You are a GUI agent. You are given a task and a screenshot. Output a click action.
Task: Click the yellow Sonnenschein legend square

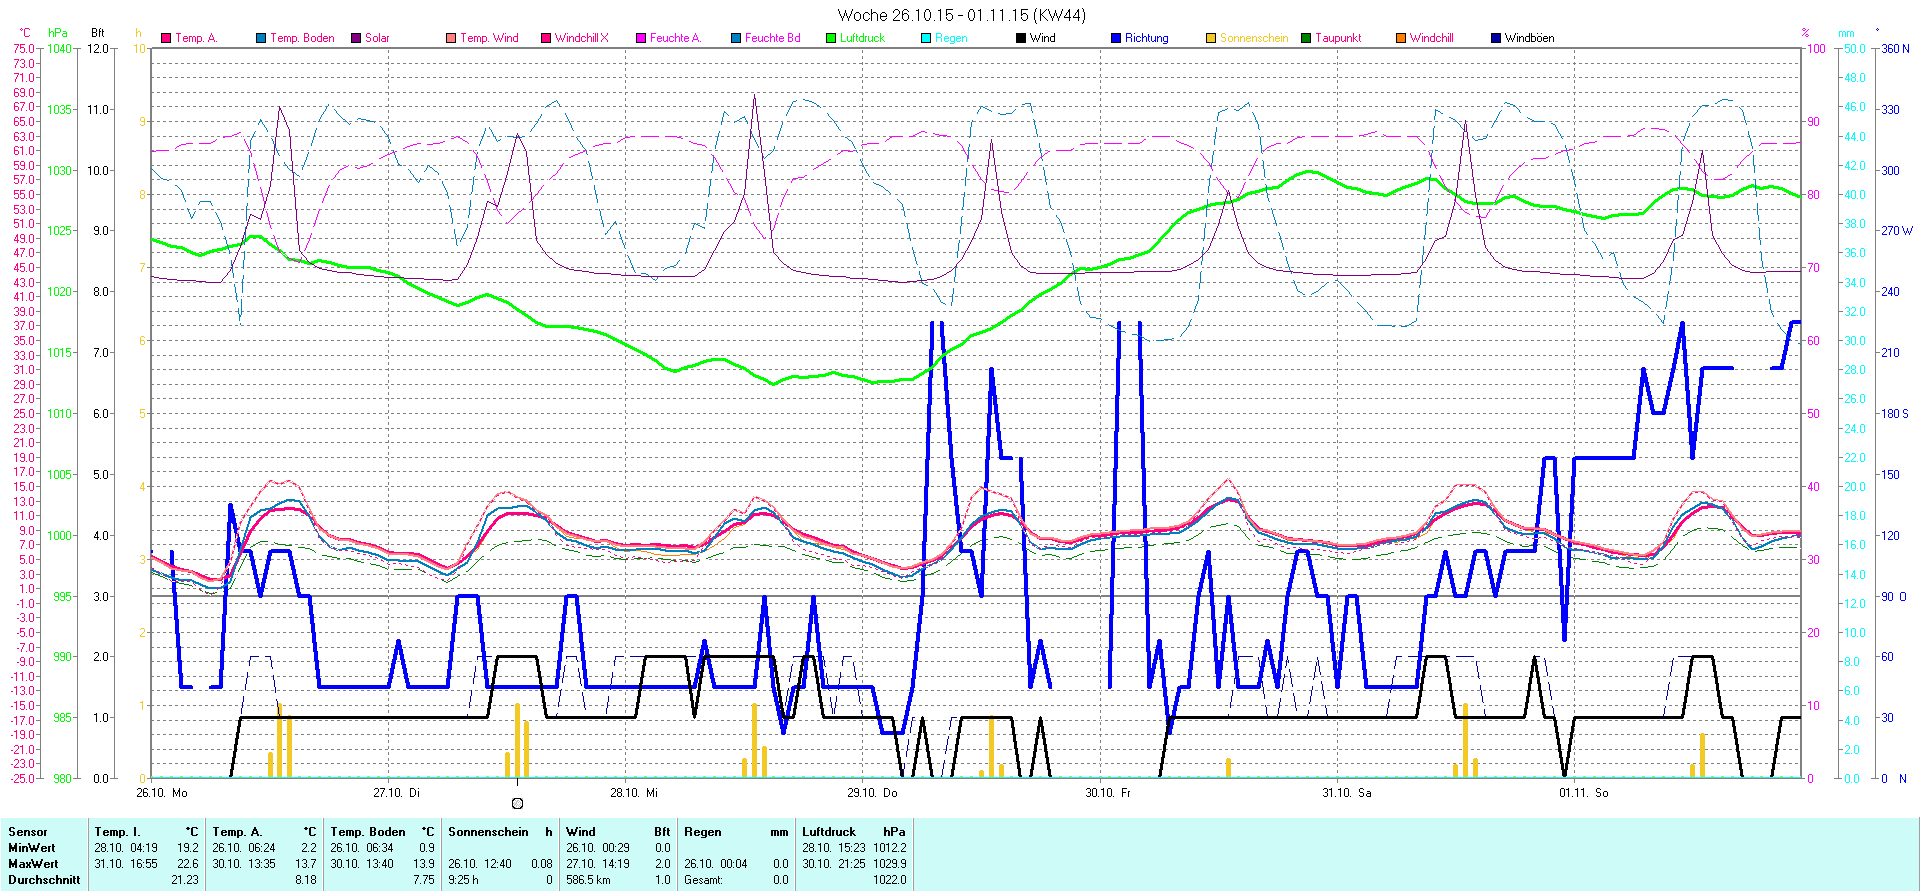click(x=1211, y=38)
